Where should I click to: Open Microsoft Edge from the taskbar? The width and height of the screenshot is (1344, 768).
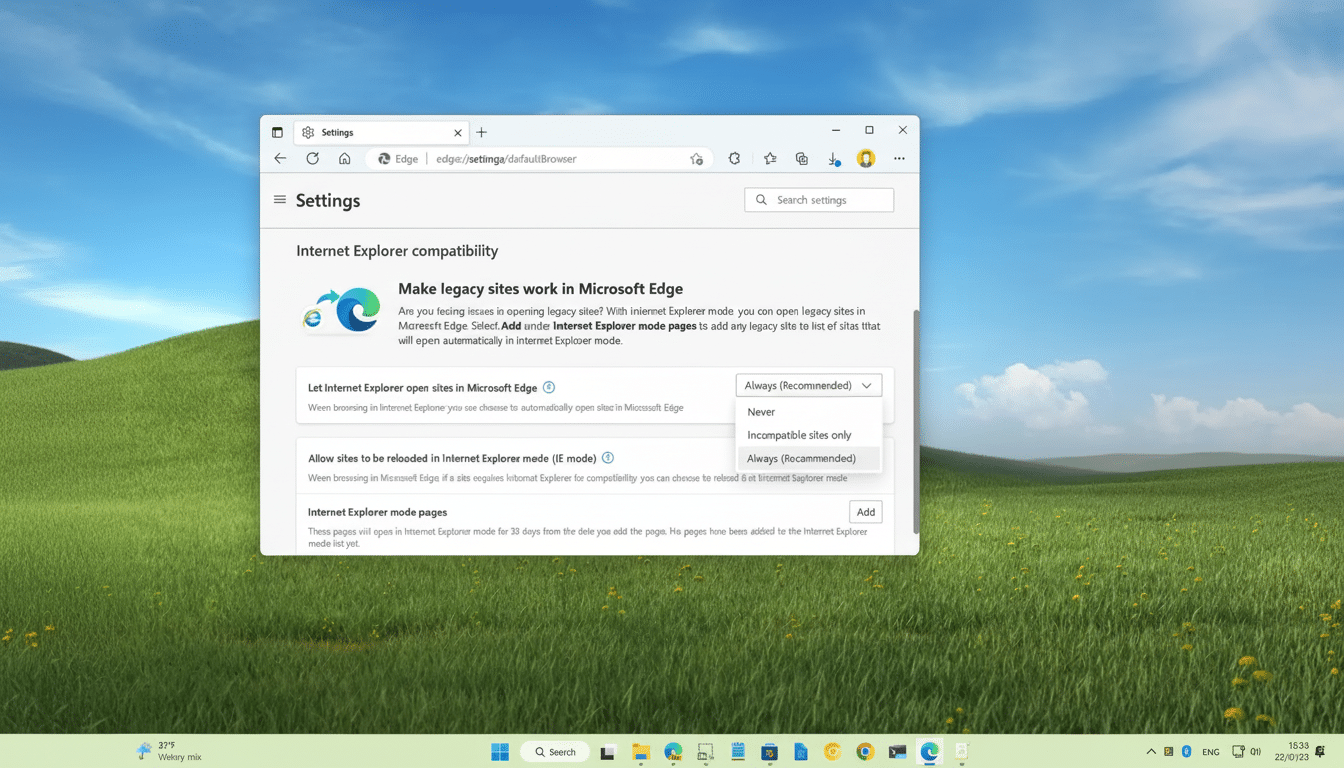pos(928,751)
